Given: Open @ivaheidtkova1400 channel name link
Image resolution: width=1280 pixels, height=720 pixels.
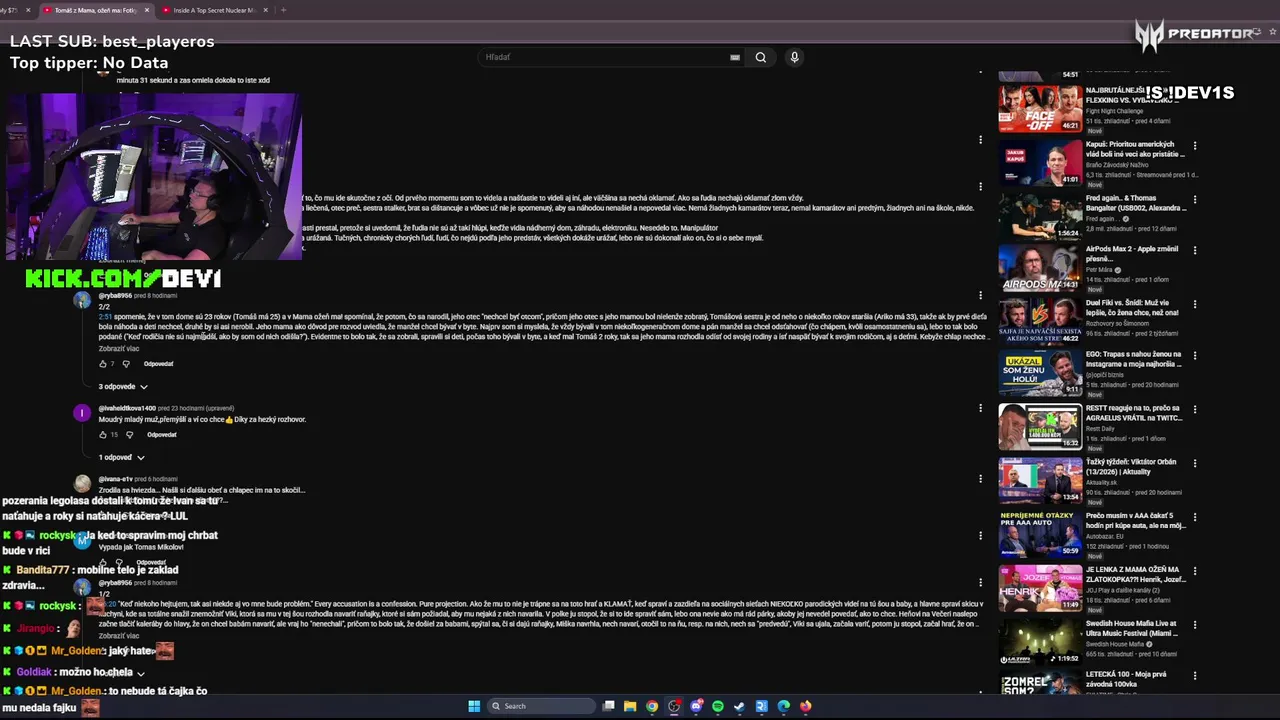Looking at the screenshot, I should 127,409.
